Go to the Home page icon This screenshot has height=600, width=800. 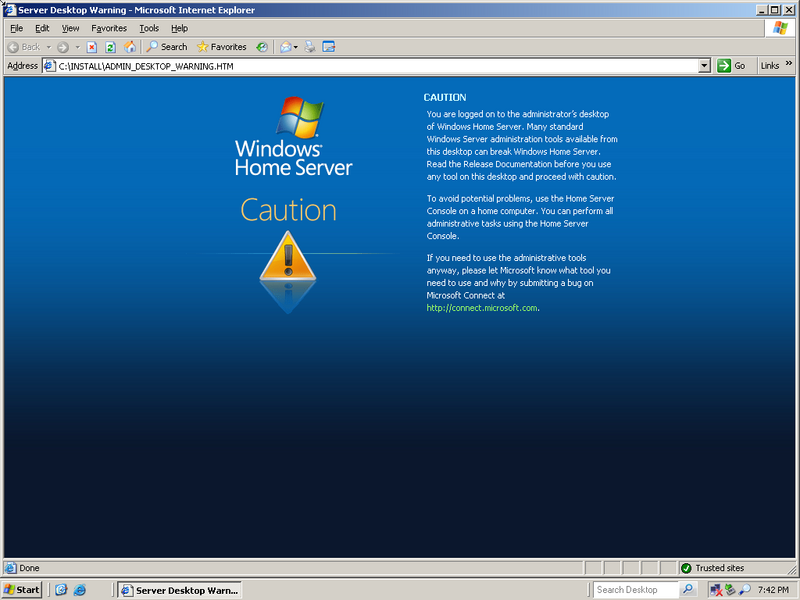130,47
